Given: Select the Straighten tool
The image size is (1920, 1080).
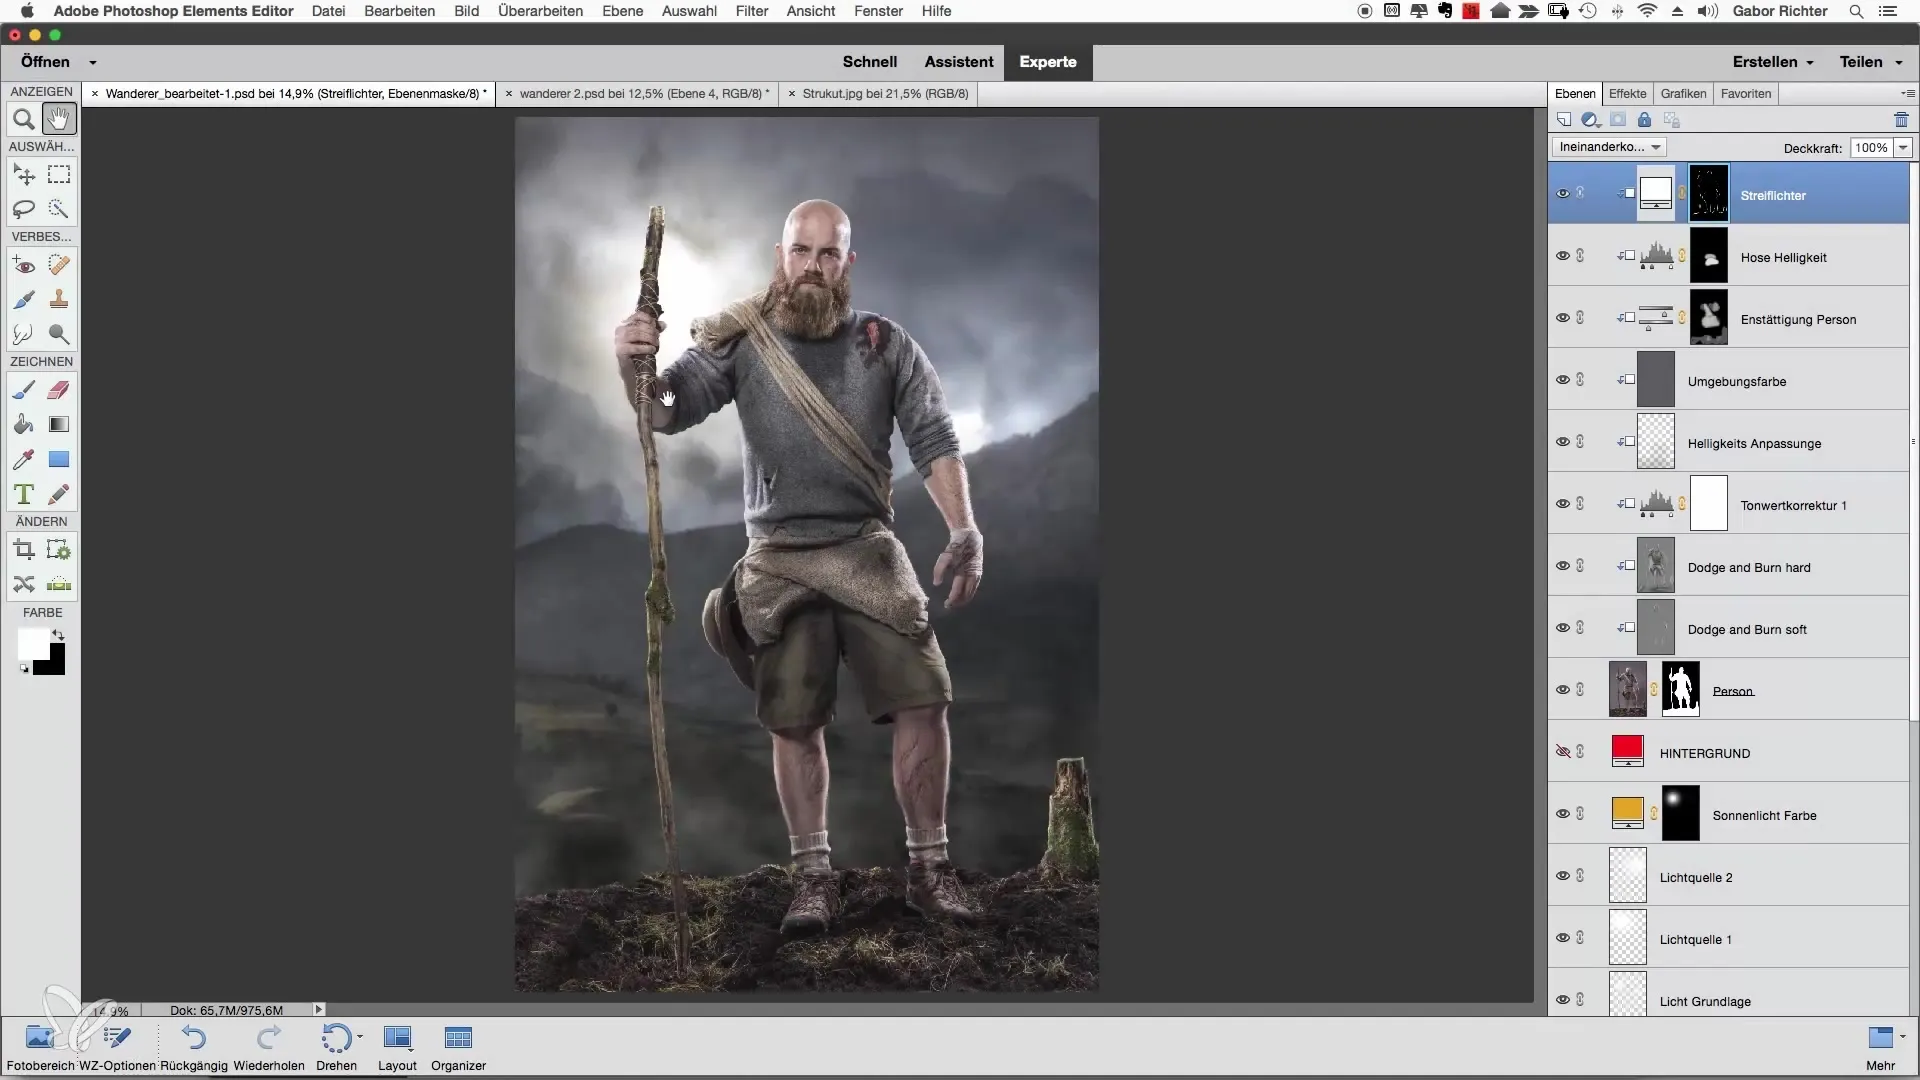Looking at the screenshot, I should tap(59, 584).
